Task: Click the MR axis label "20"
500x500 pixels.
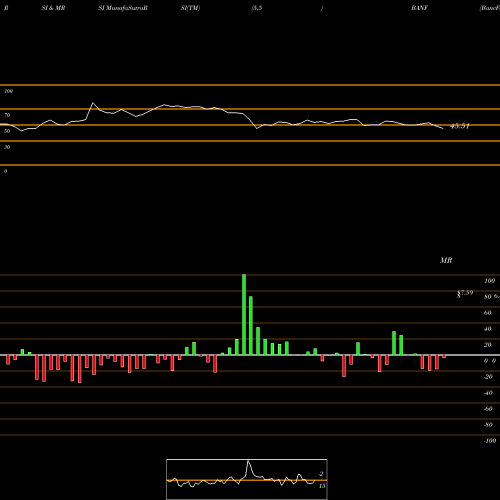Action: tap(487, 345)
